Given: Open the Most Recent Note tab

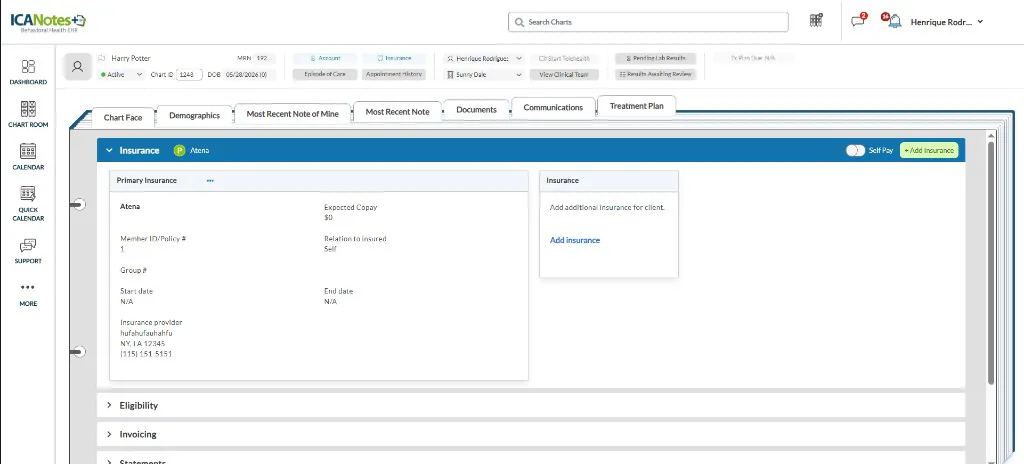Looking at the screenshot, I should tap(397, 112).
